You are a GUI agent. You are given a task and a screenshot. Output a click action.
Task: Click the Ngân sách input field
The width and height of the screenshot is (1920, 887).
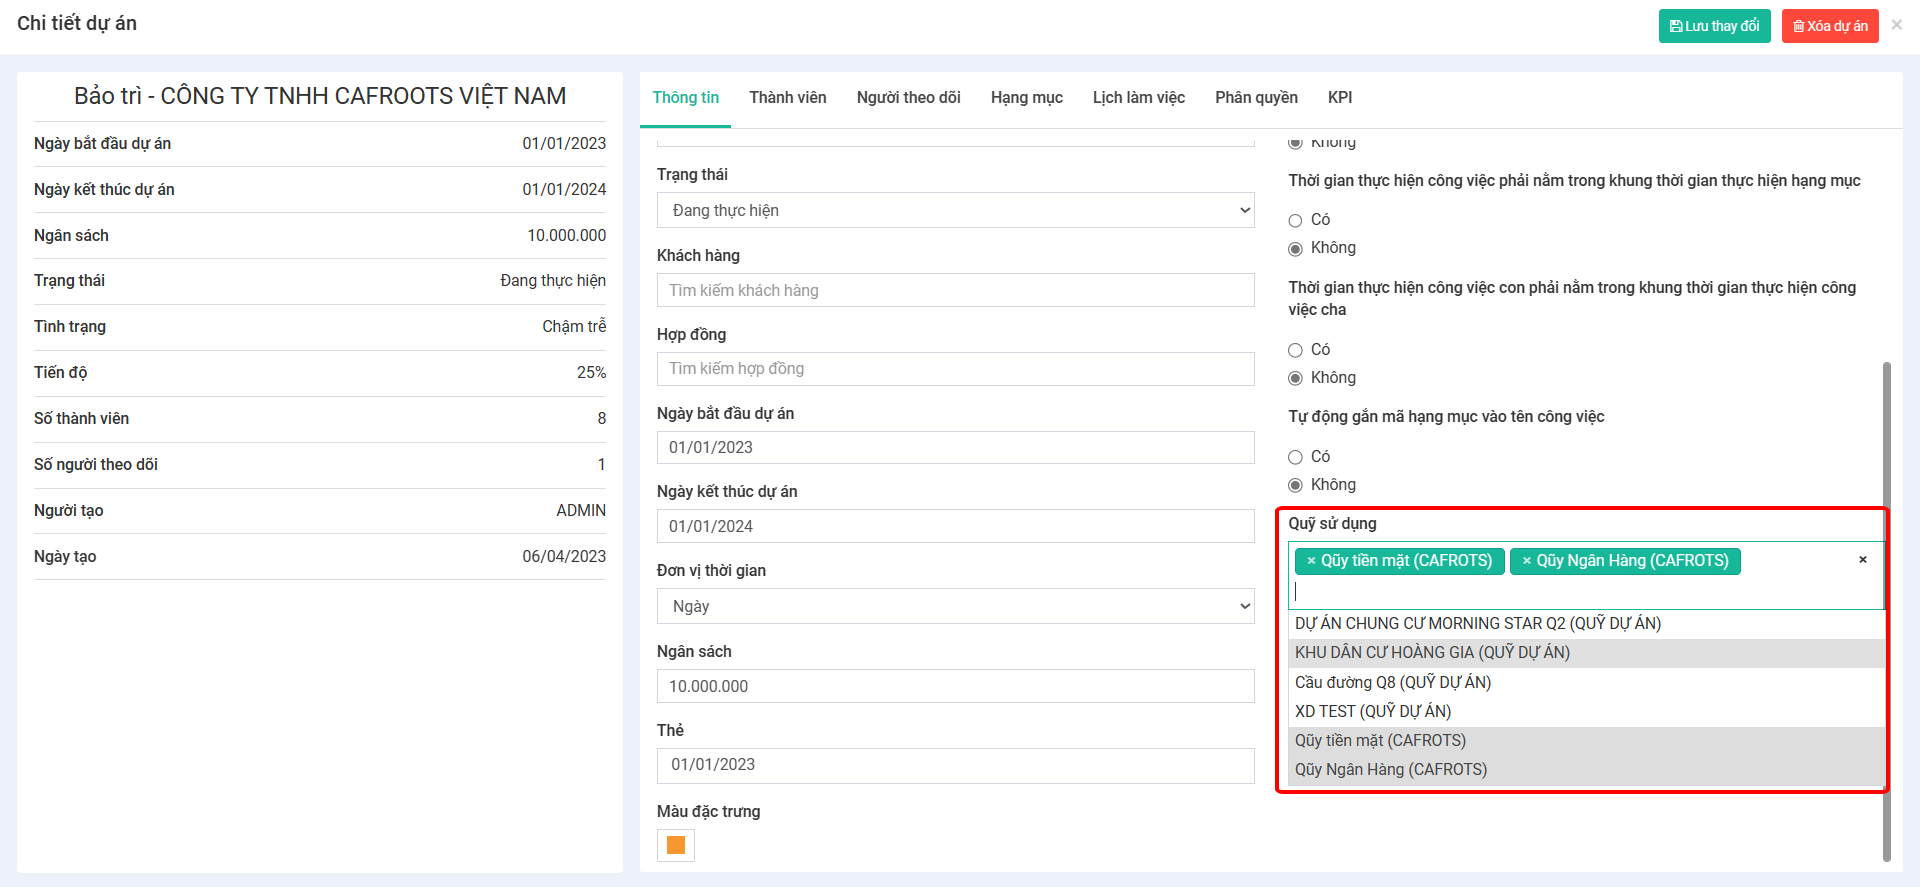coord(955,686)
